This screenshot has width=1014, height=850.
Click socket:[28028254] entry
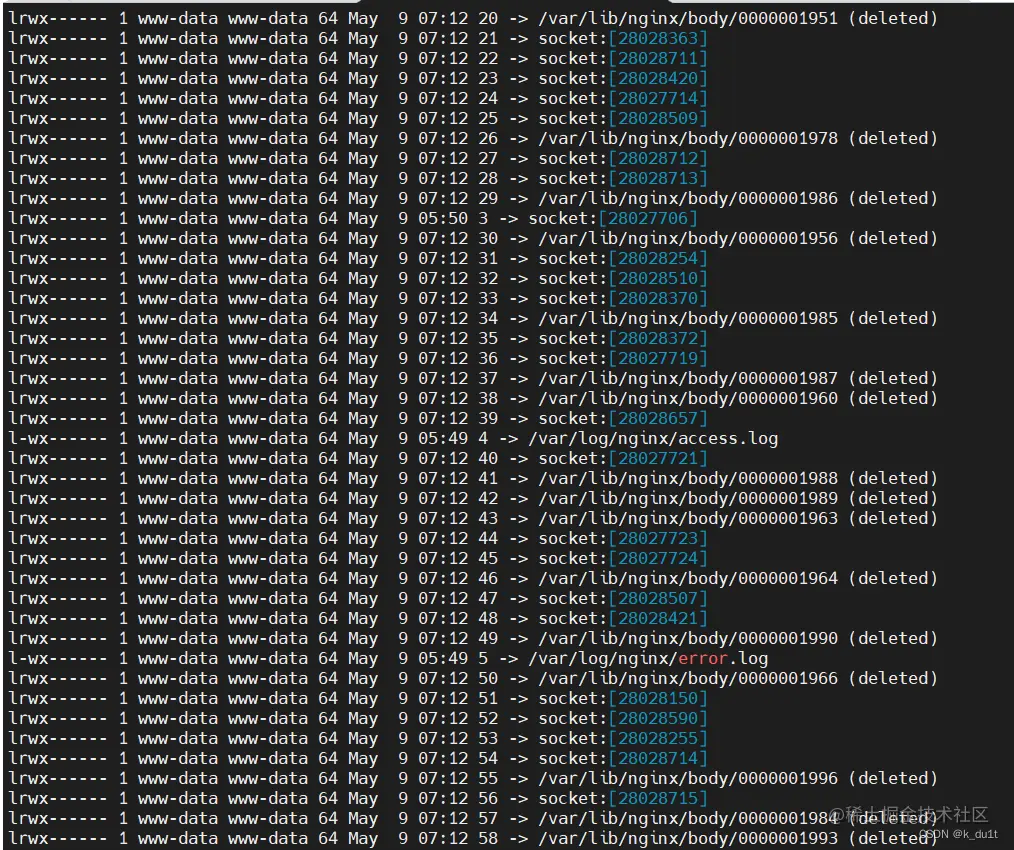pos(623,259)
